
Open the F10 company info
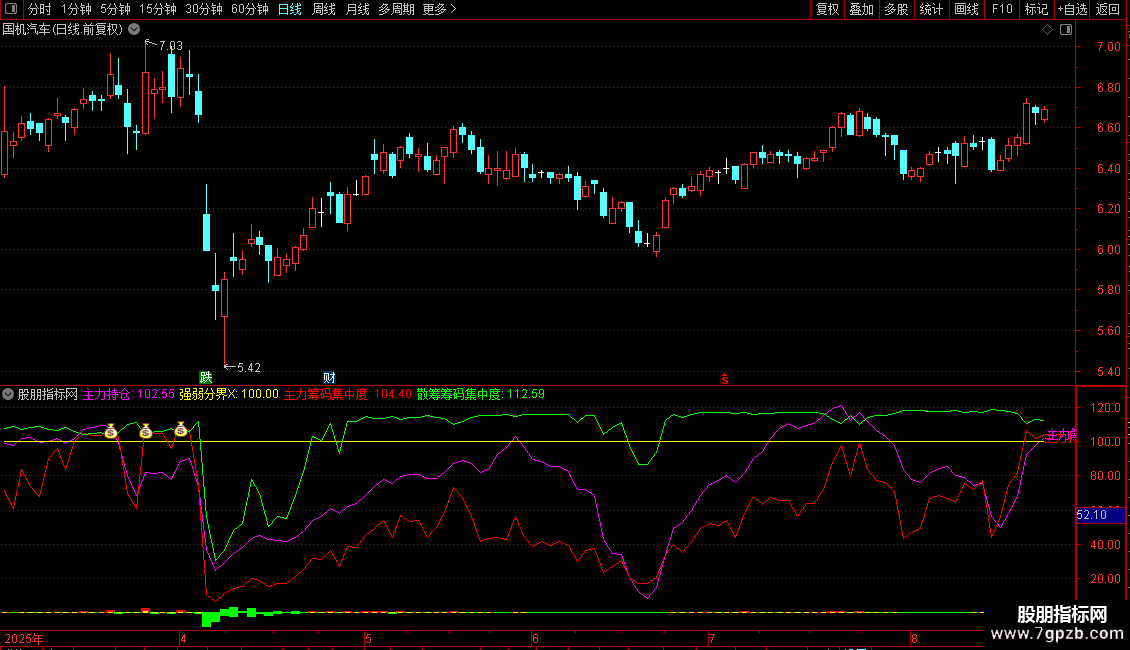pyautogui.click(x=1002, y=9)
